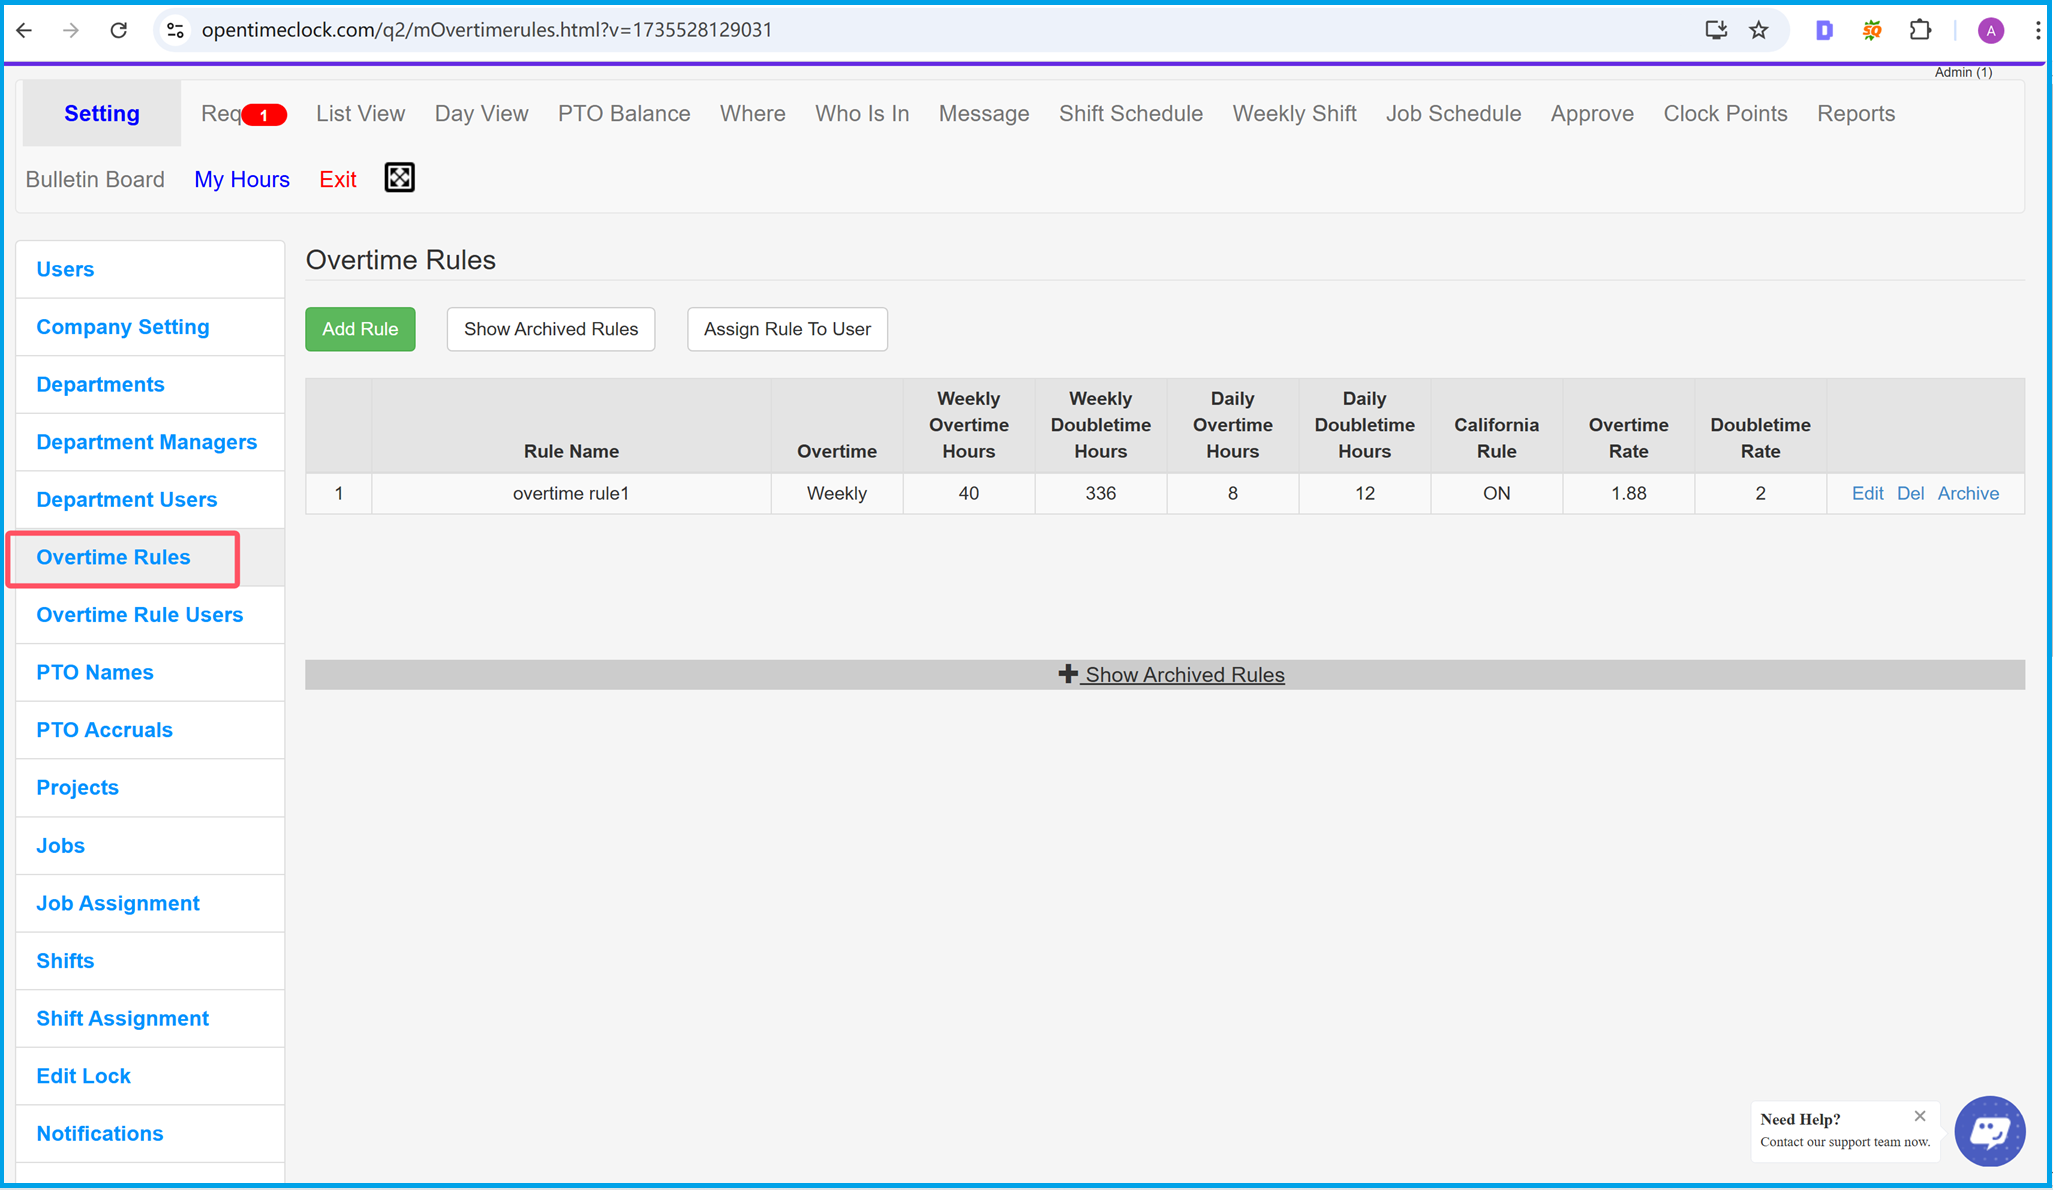Click the My Hours link
Screen dimensions: 2053x1190
point(242,179)
